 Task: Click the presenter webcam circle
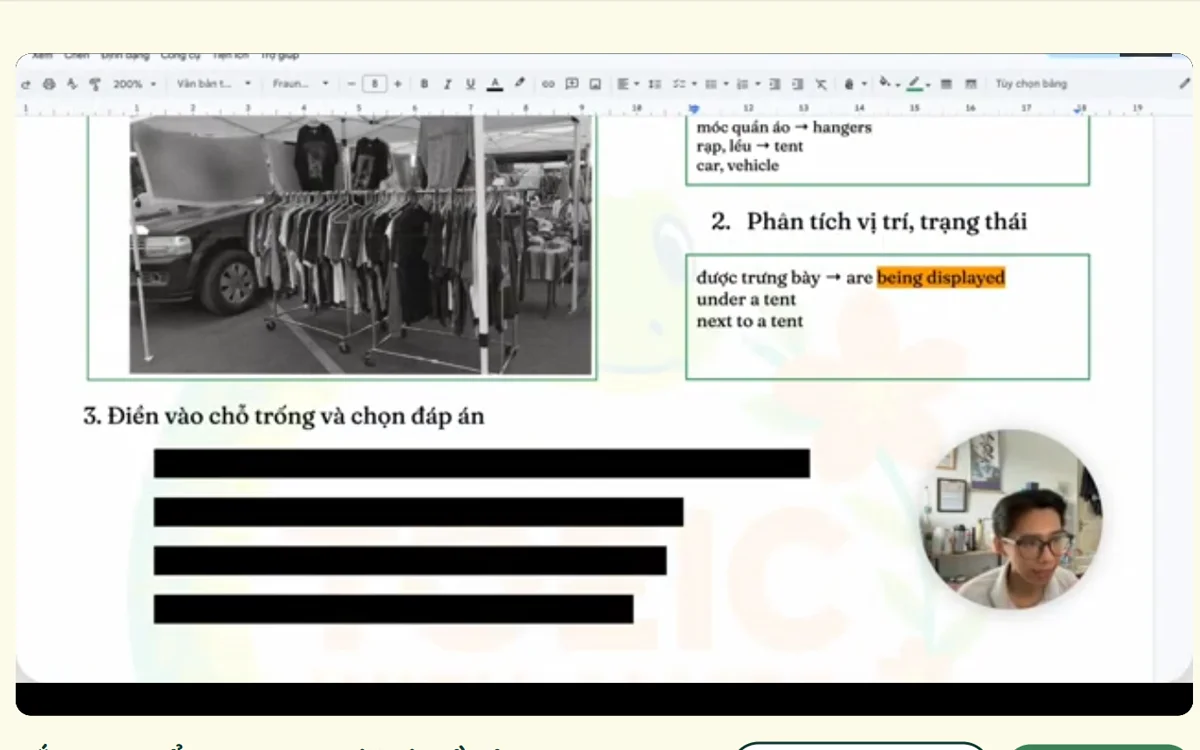click(1010, 519)
